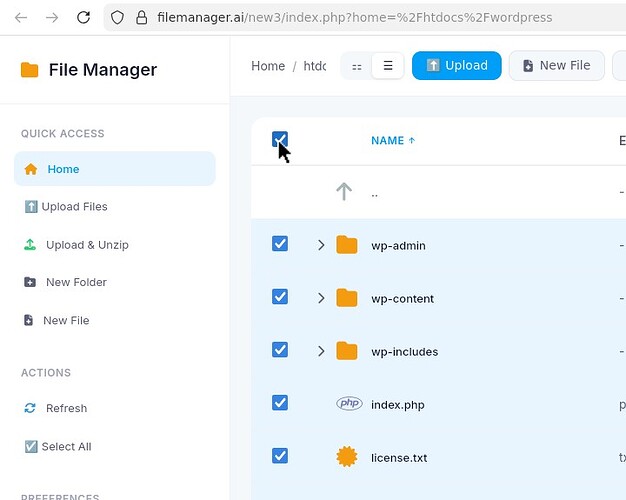Click the Home breadcrumb link

(268, 66)
